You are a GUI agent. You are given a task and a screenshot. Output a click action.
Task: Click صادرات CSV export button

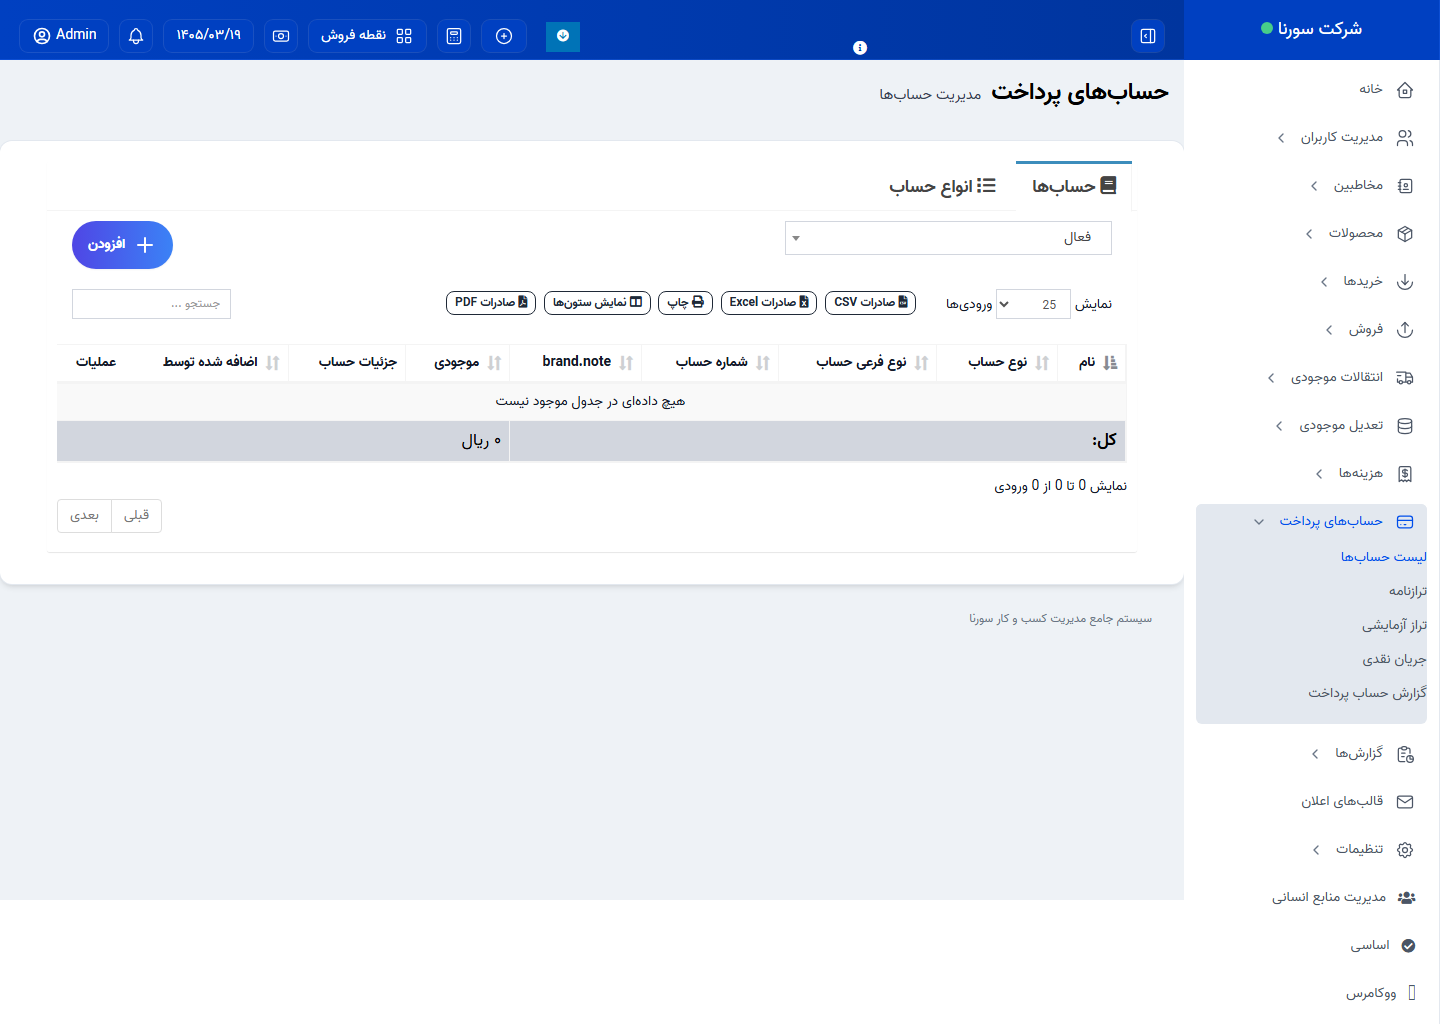tap(871, 302)
